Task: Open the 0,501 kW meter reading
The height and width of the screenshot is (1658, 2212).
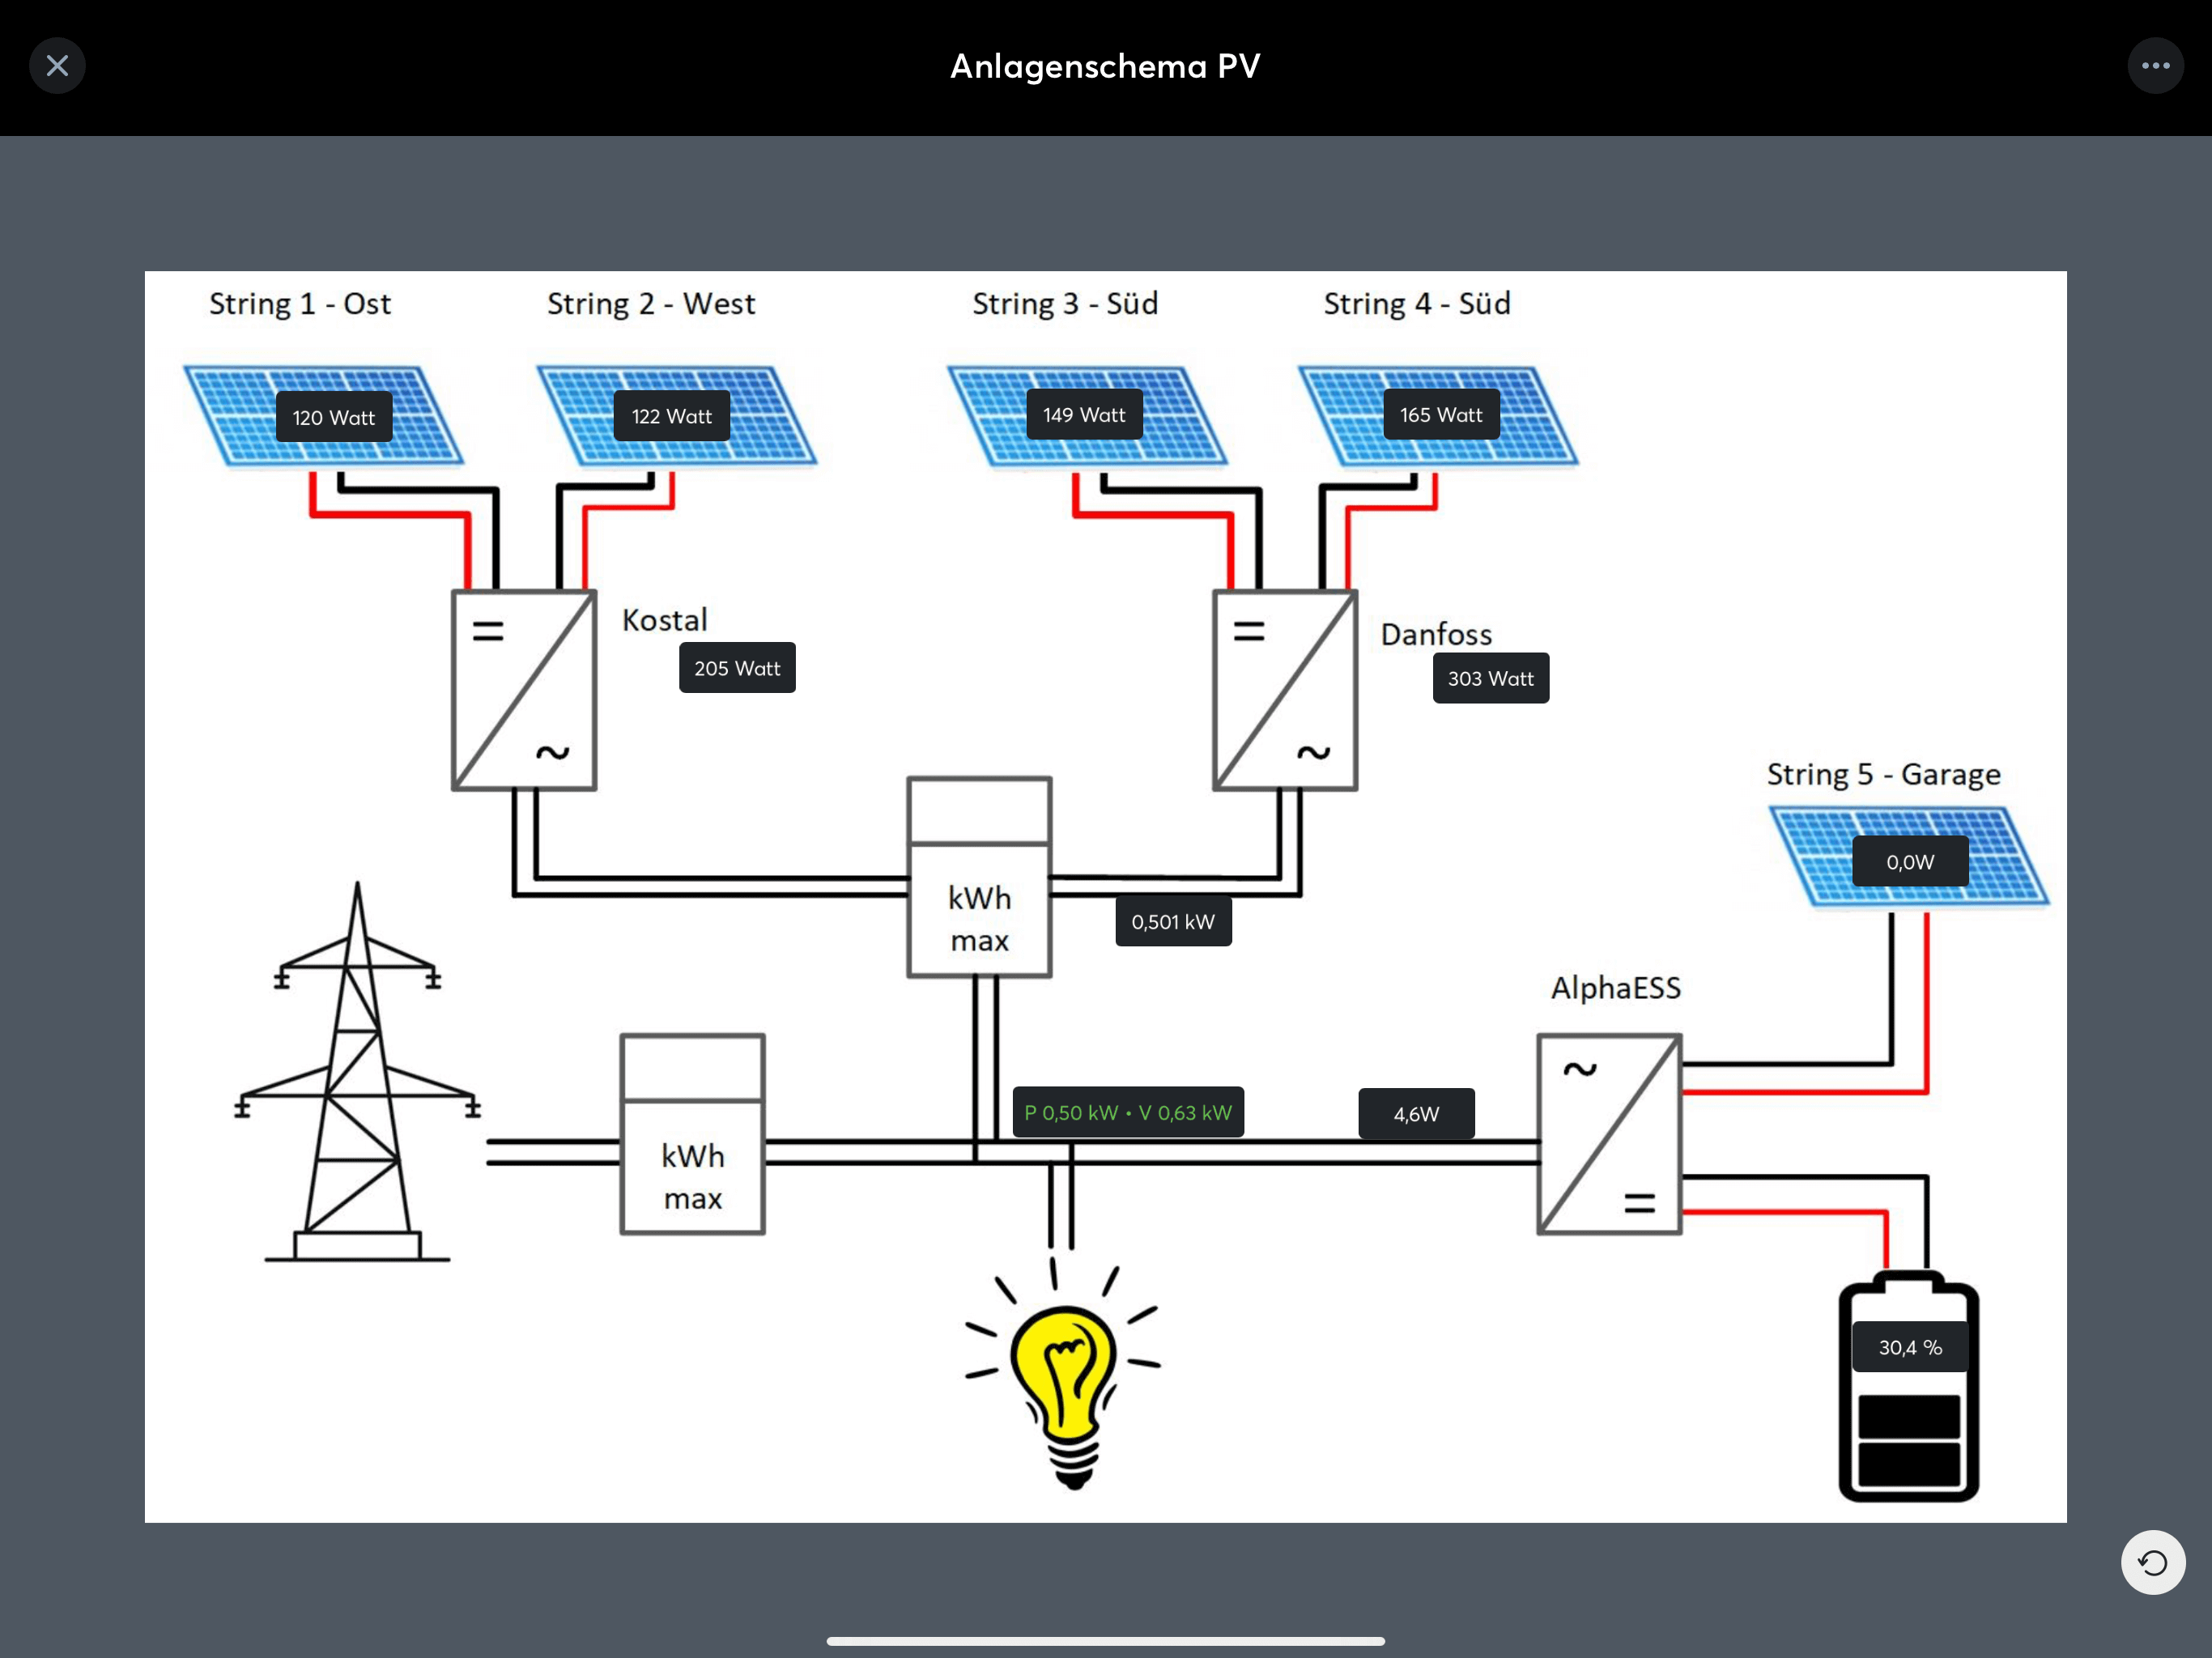Action: click(x=1173, y=921)
